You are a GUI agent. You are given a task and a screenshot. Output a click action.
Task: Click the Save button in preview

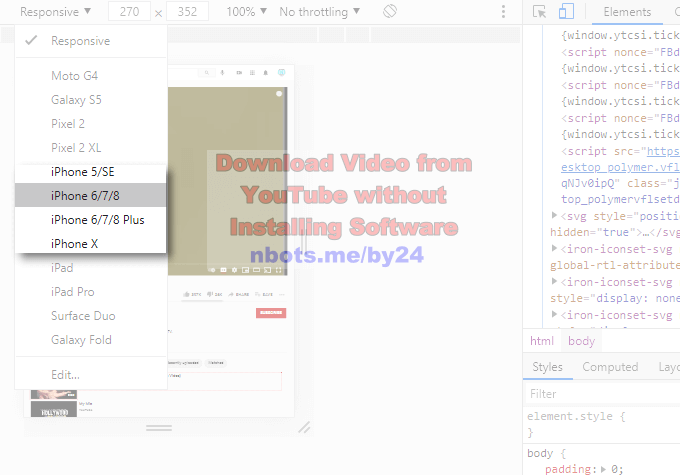pyautogui.click(x=264, y=294)
